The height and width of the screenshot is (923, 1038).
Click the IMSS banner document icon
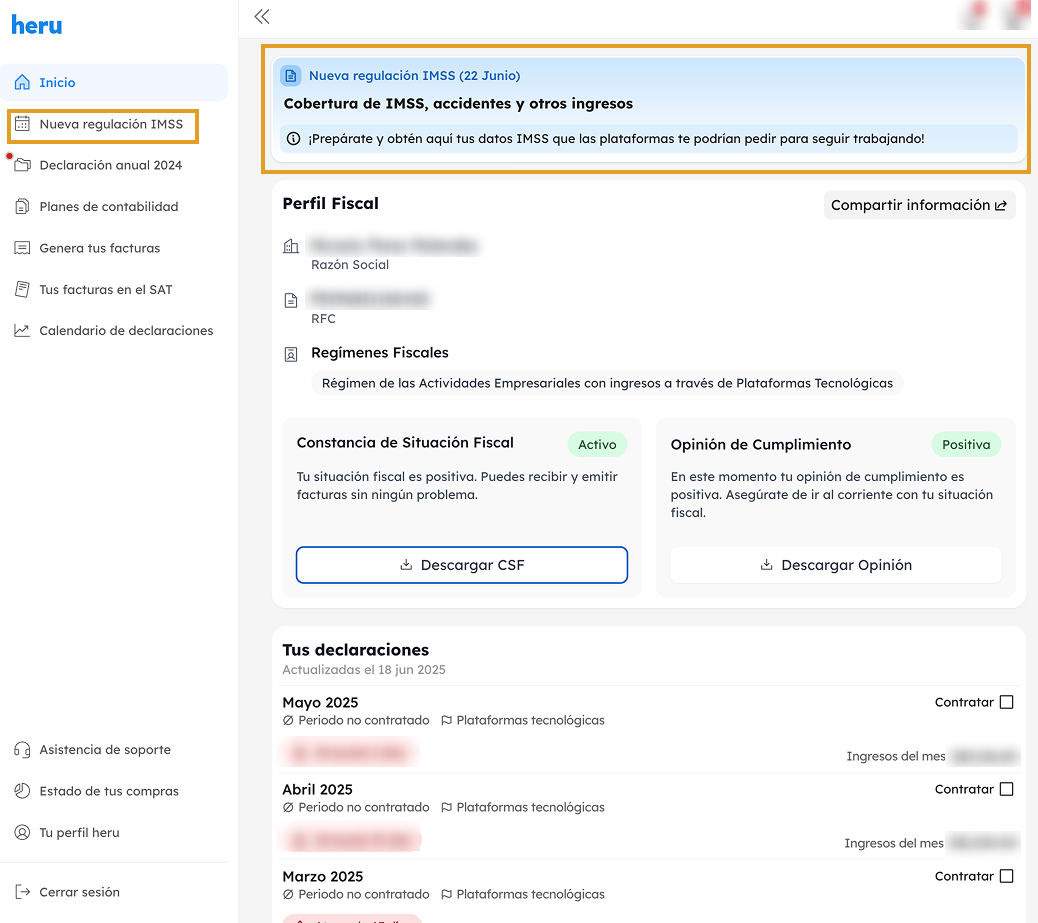[x=291, y=75]
